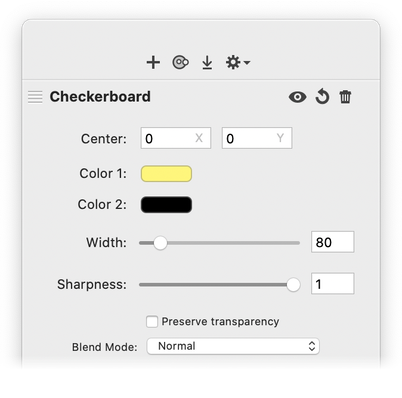Image resolution: width=402 pixels, height=398 pixels.
Task: Open the Blend Mode Normal dropdown
Action: coord(233,346)
